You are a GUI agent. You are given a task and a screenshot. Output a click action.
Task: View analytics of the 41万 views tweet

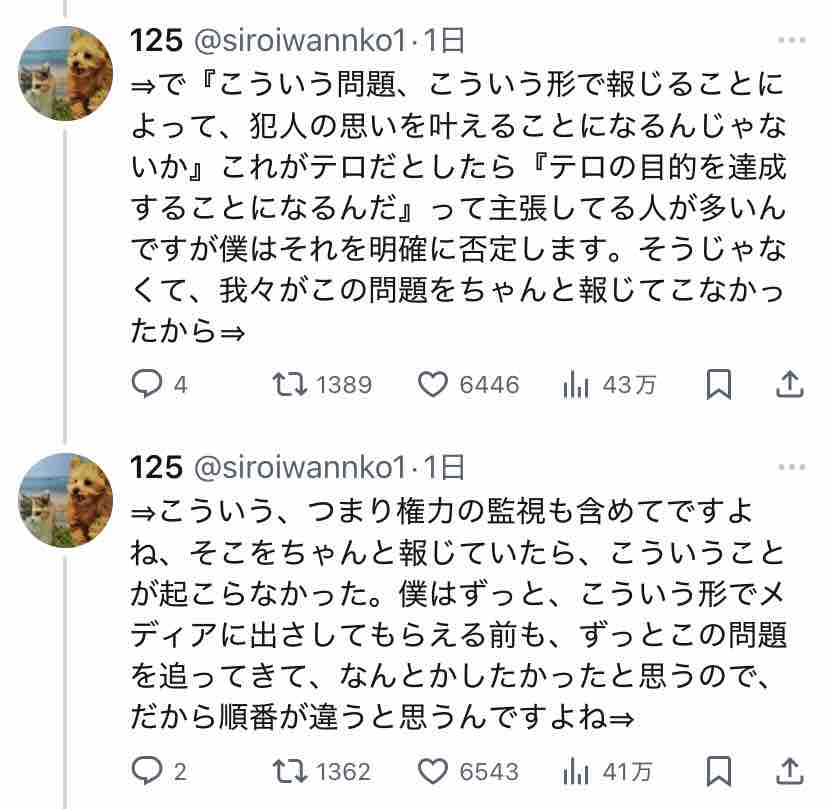pyautogui.click(x=578, y=771)
